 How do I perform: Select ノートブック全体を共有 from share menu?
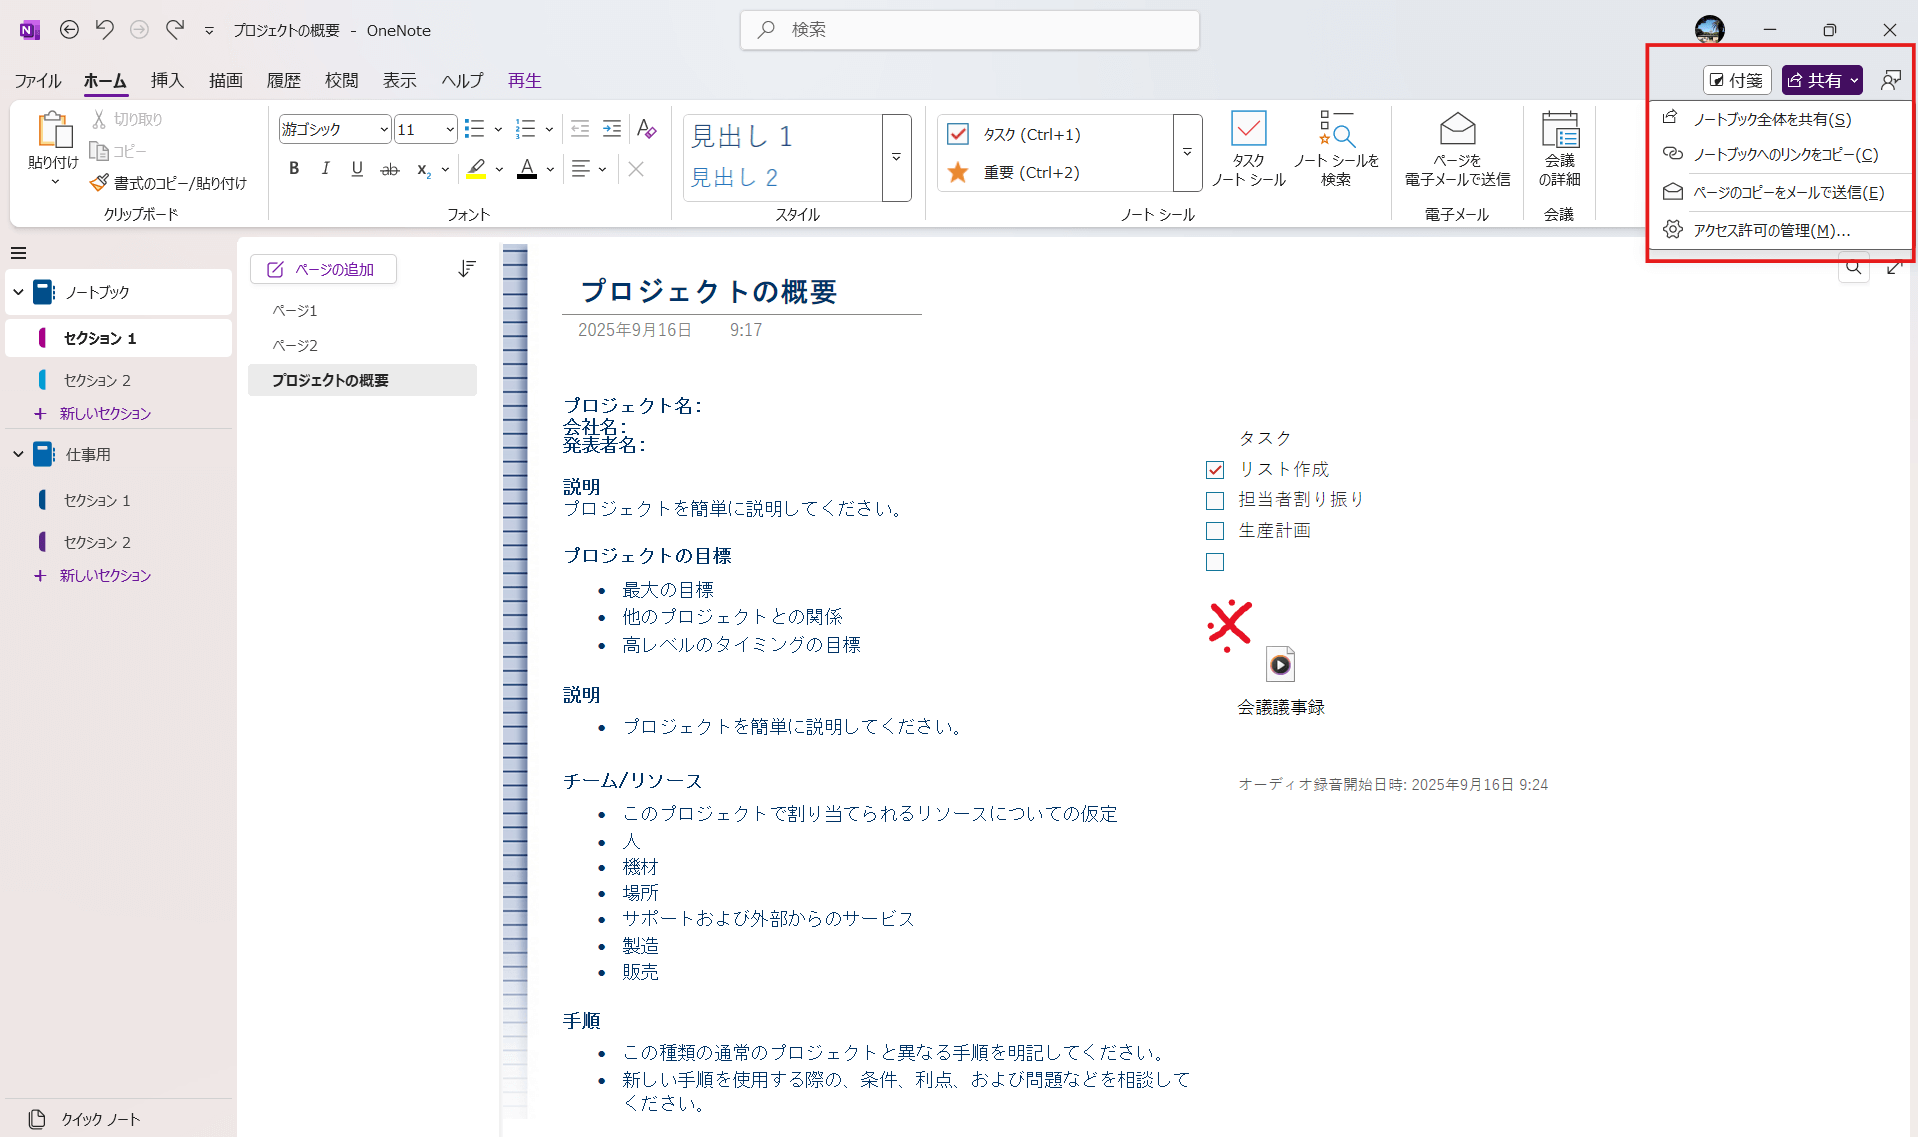[1771, 119]
